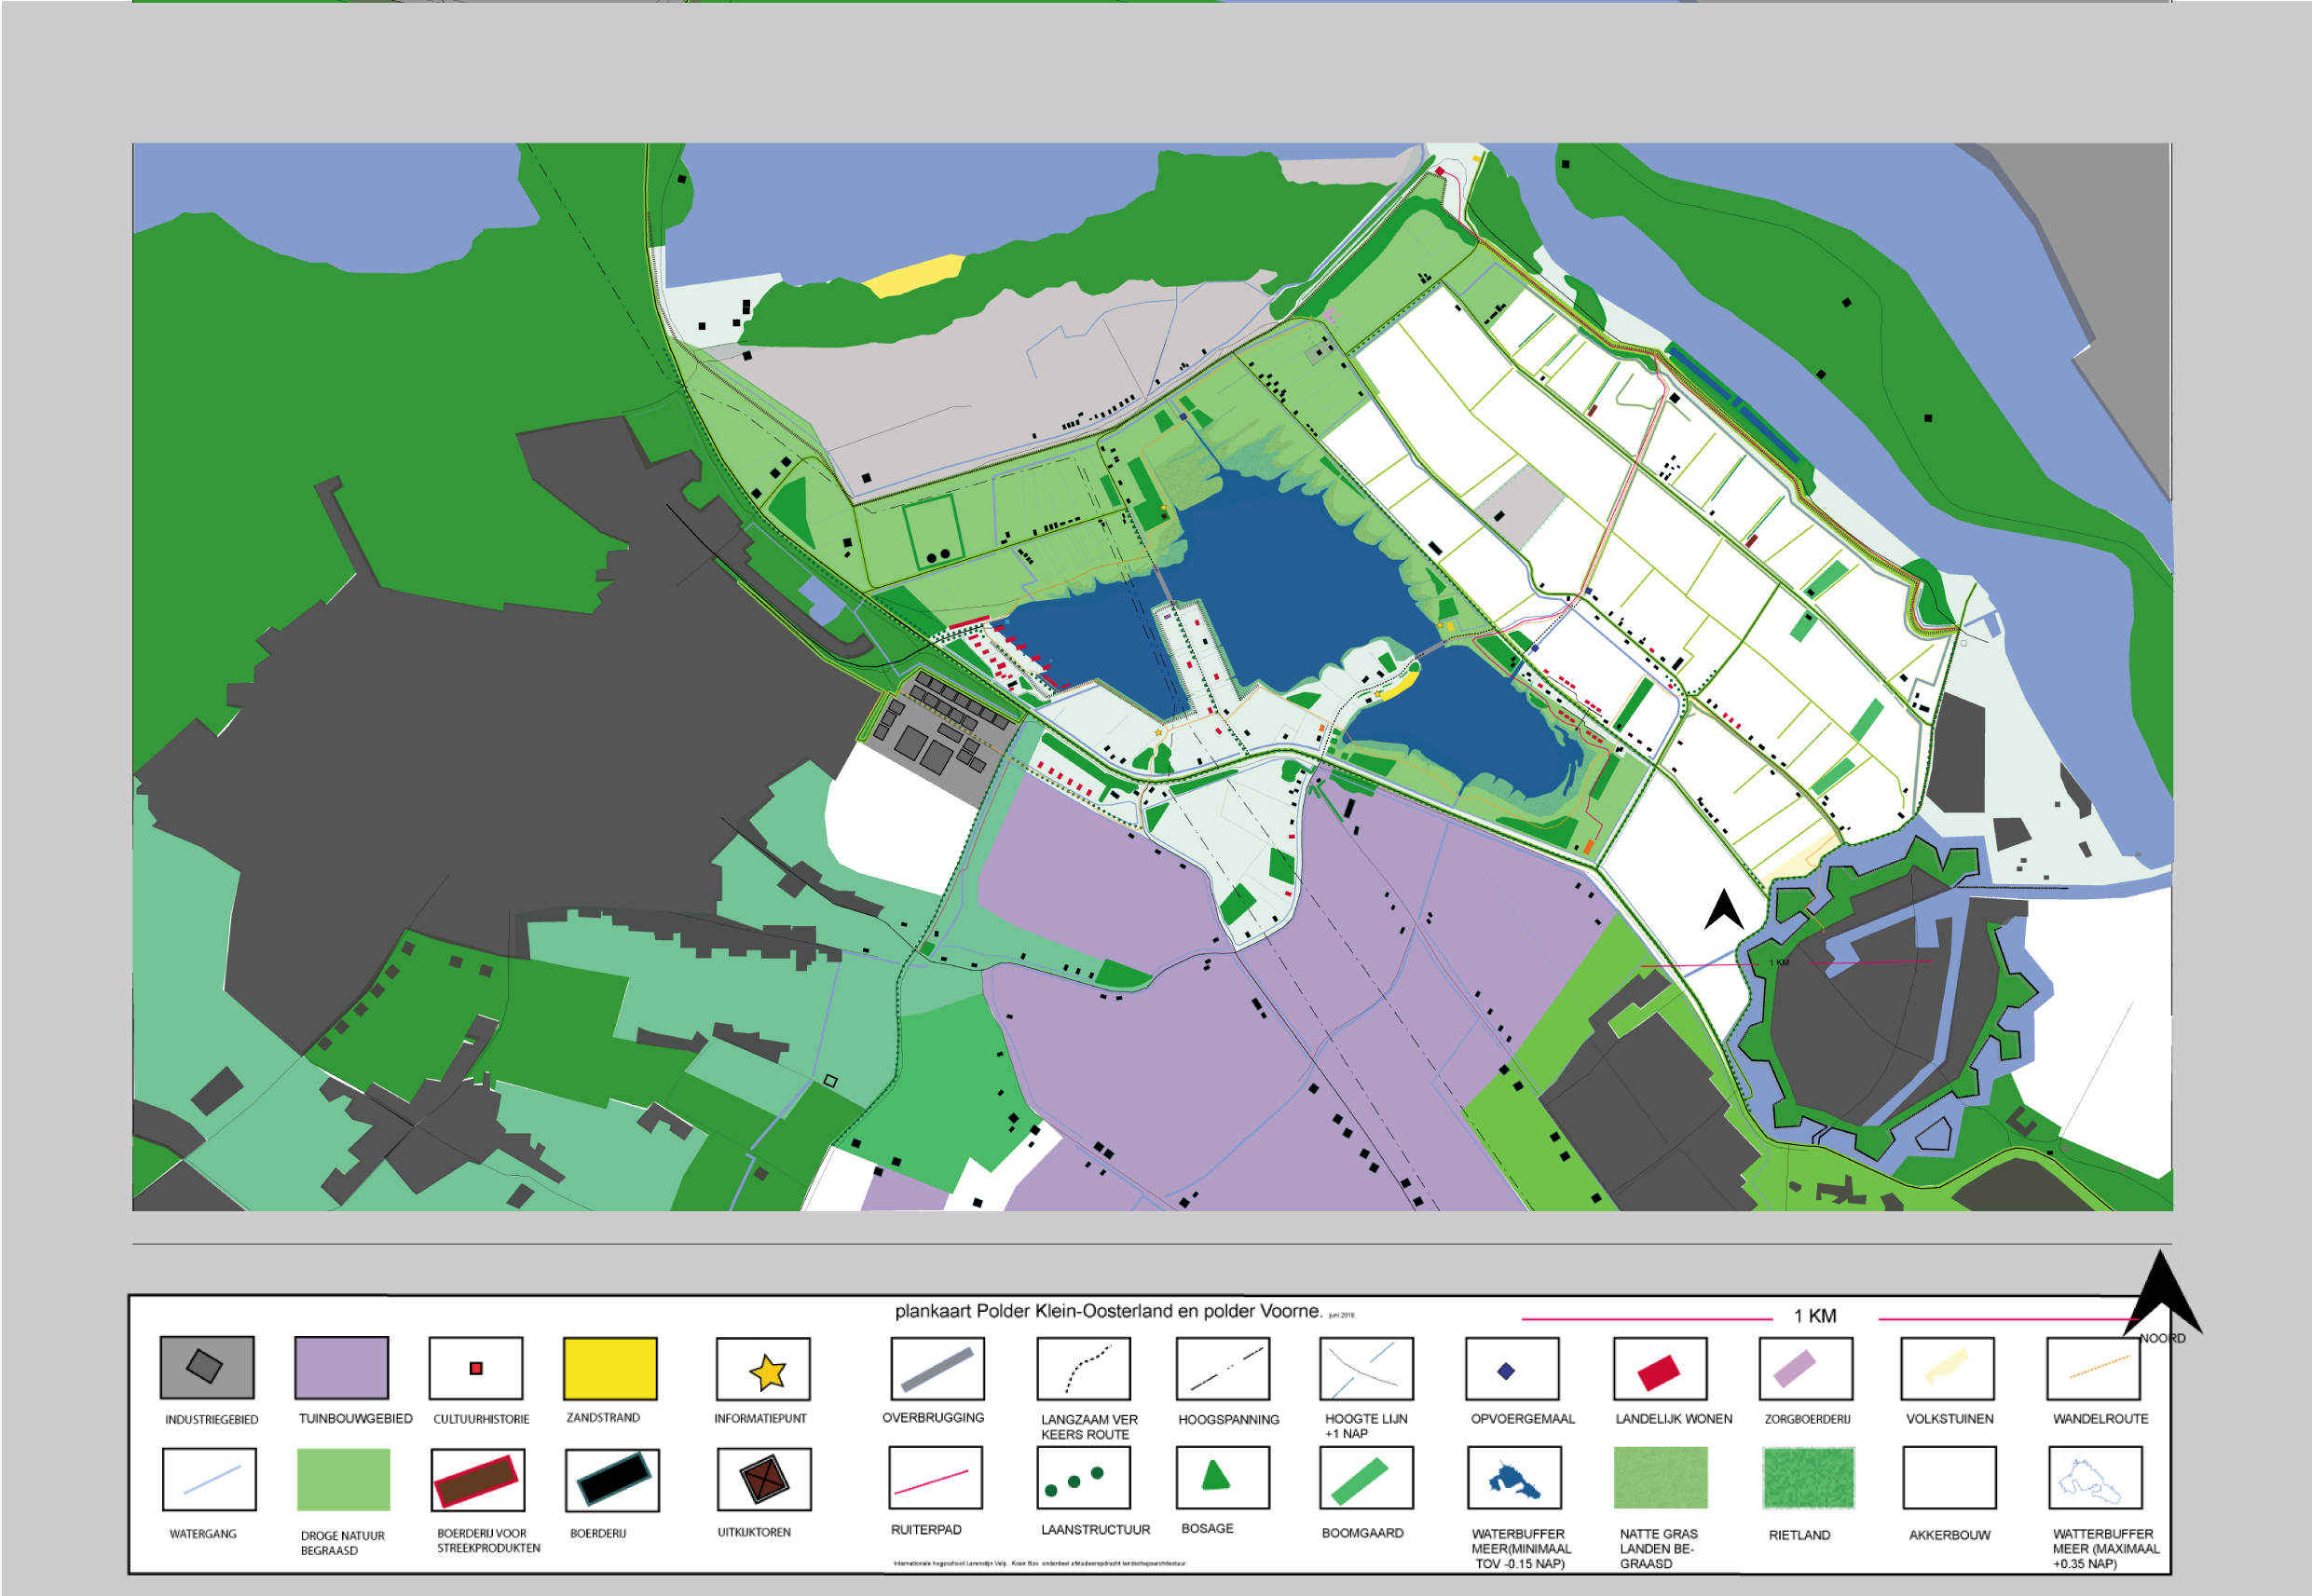2312x1596 pixels.
Task: Click the 1 KM scale label in legend
Action: [x=1814, y=1316]
